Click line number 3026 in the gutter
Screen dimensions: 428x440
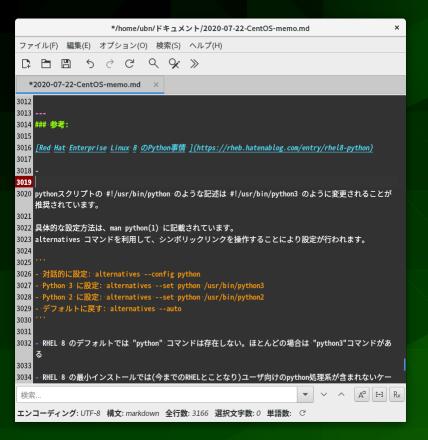(24, 274)
